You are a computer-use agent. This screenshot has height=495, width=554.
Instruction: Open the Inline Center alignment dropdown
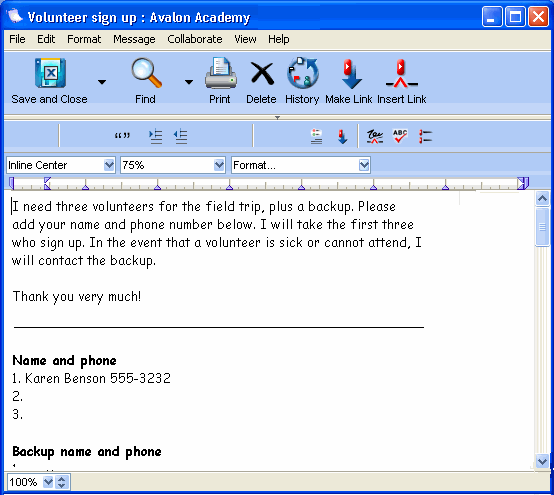(61, 165)
